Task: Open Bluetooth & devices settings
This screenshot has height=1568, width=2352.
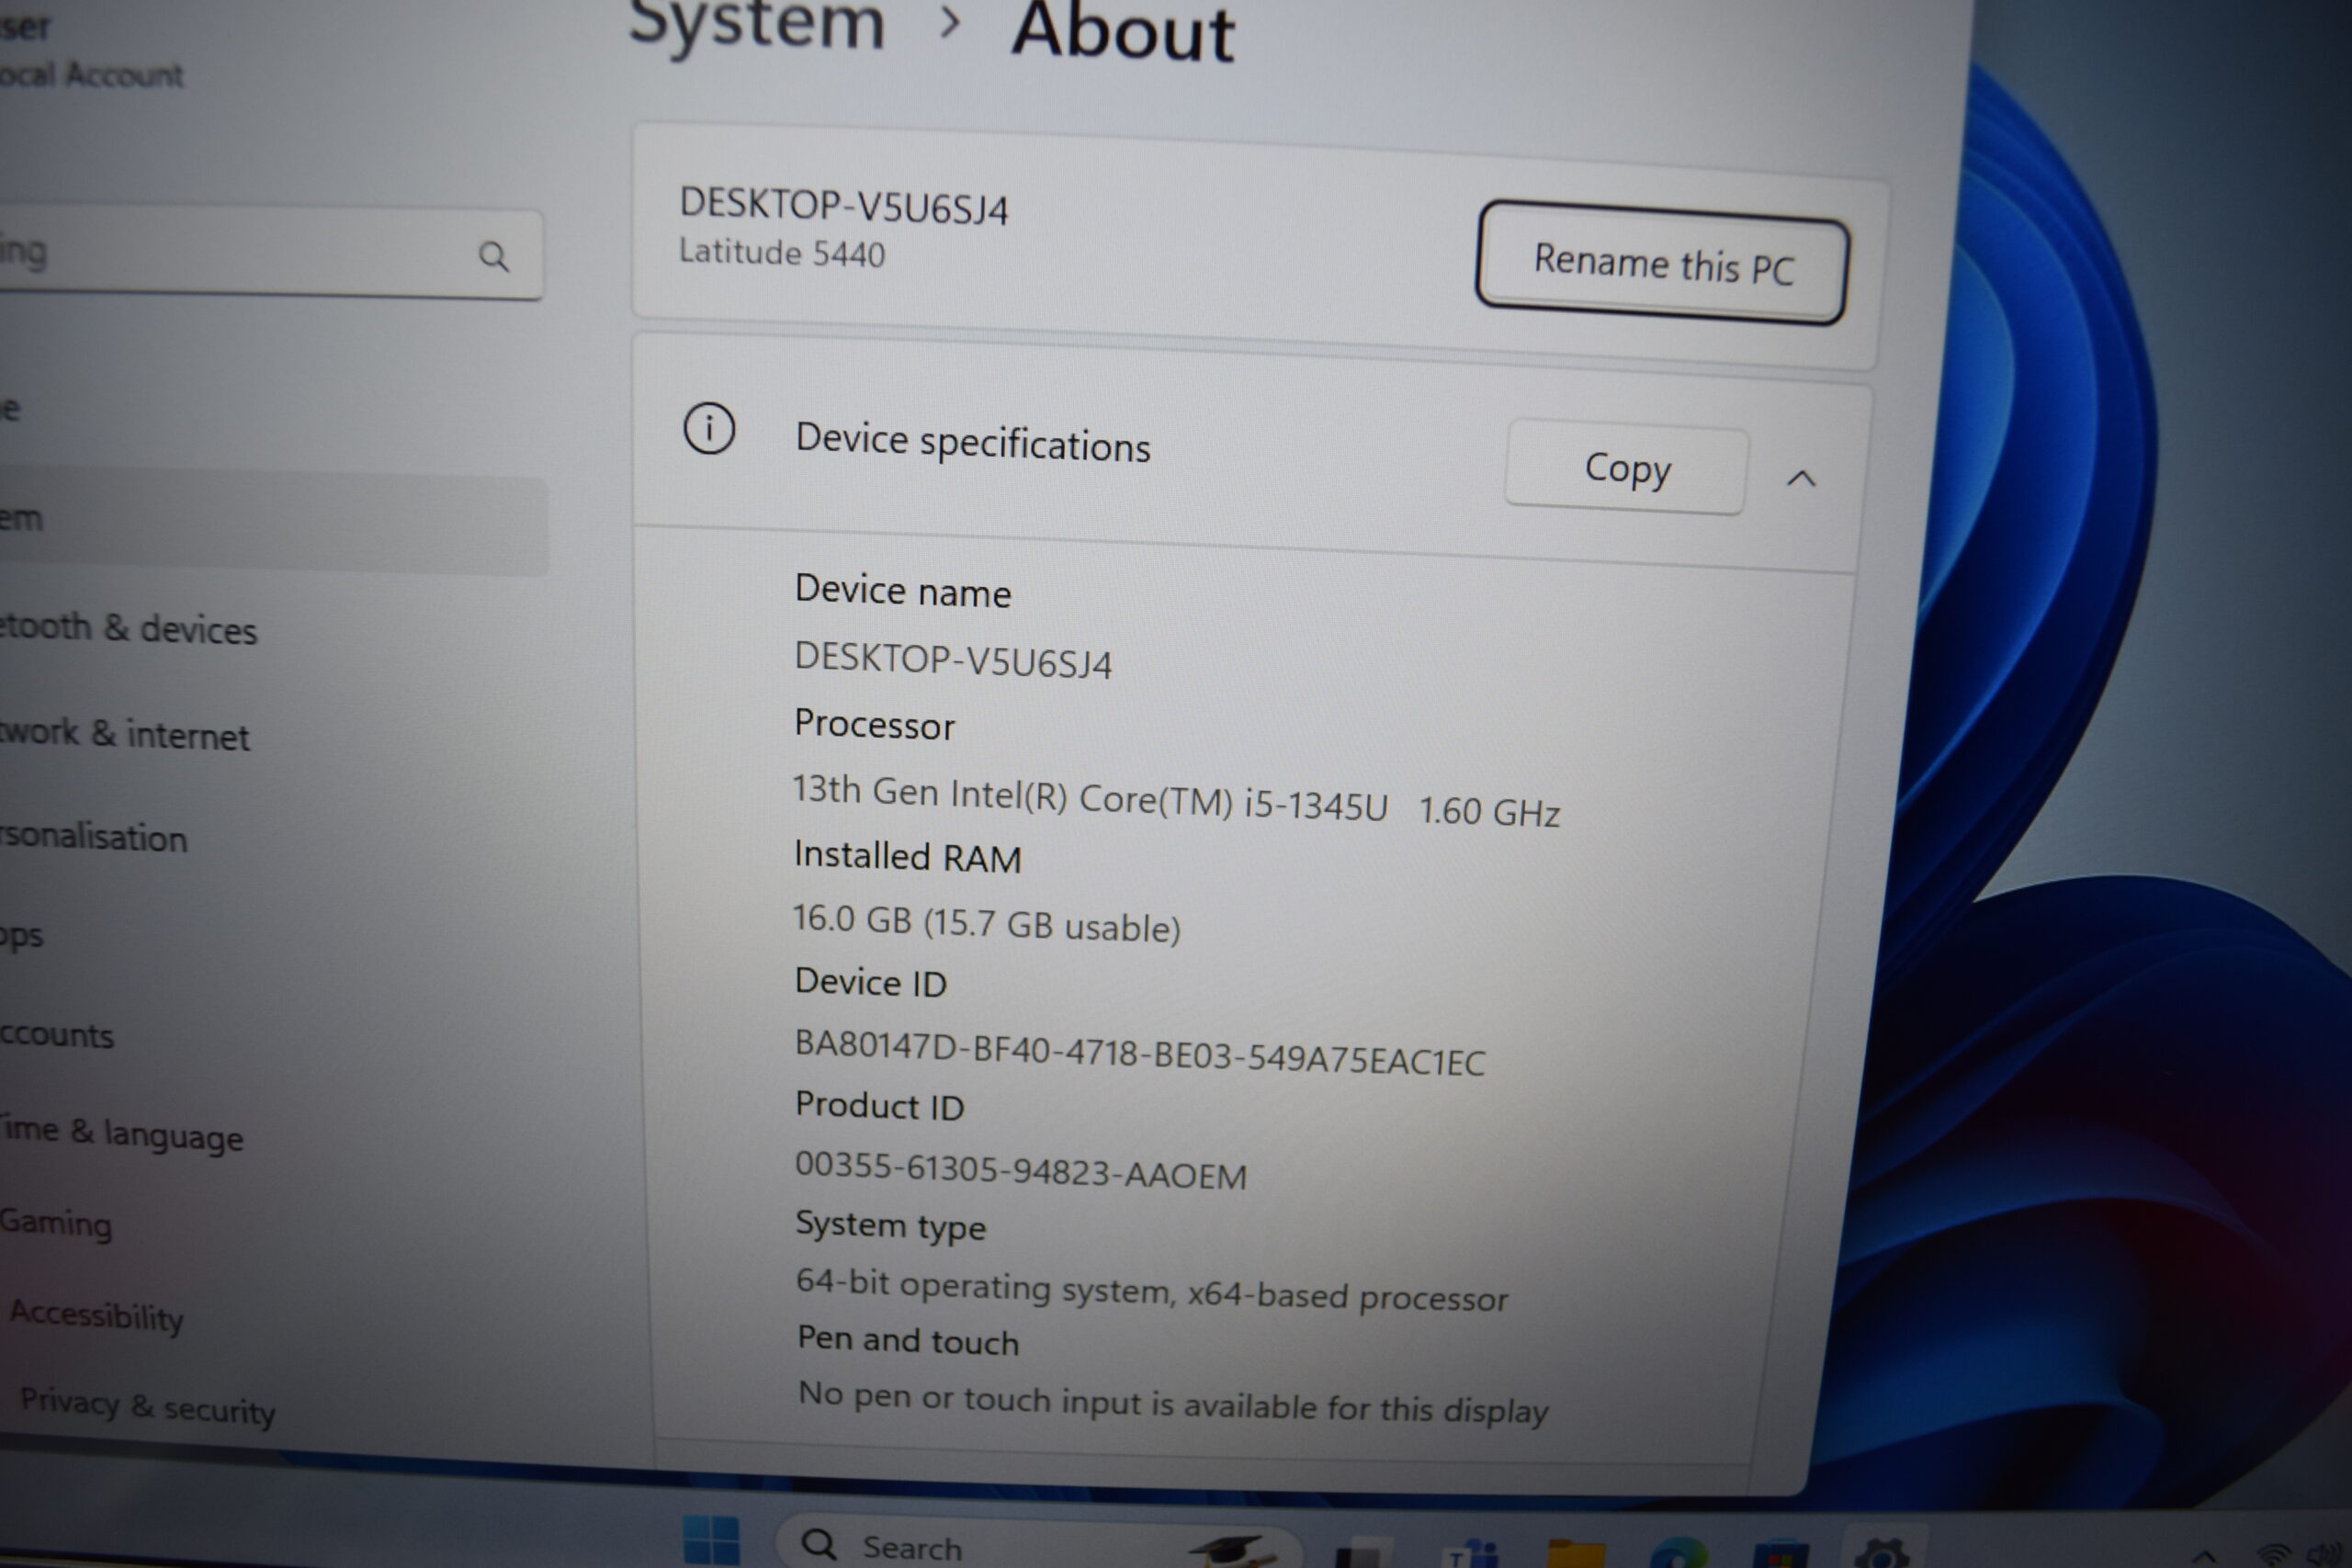Action: click(128, 629)
